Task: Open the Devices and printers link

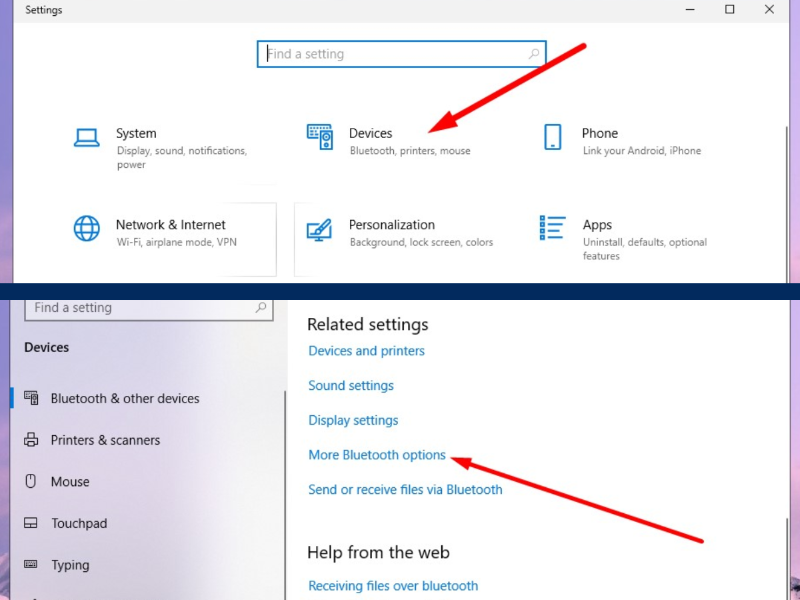Action: (x=366, y=351)
